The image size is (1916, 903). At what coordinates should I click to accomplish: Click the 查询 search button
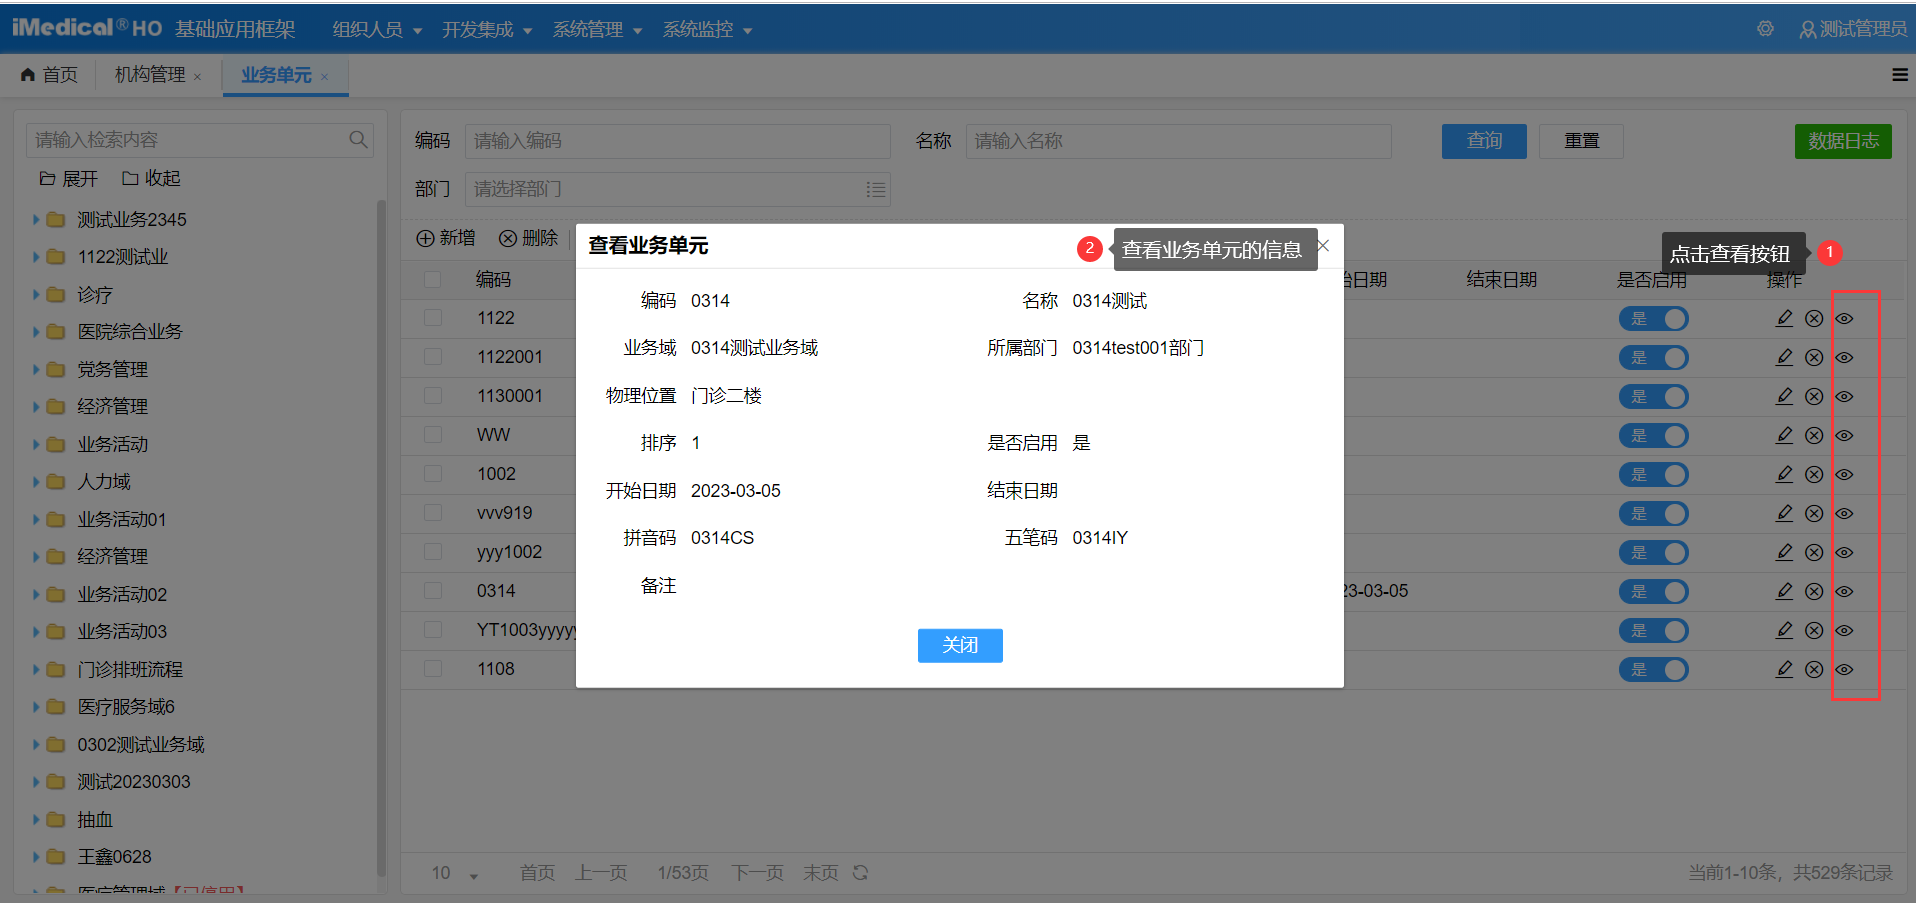pyautogui.click(x=1484, y=141)
